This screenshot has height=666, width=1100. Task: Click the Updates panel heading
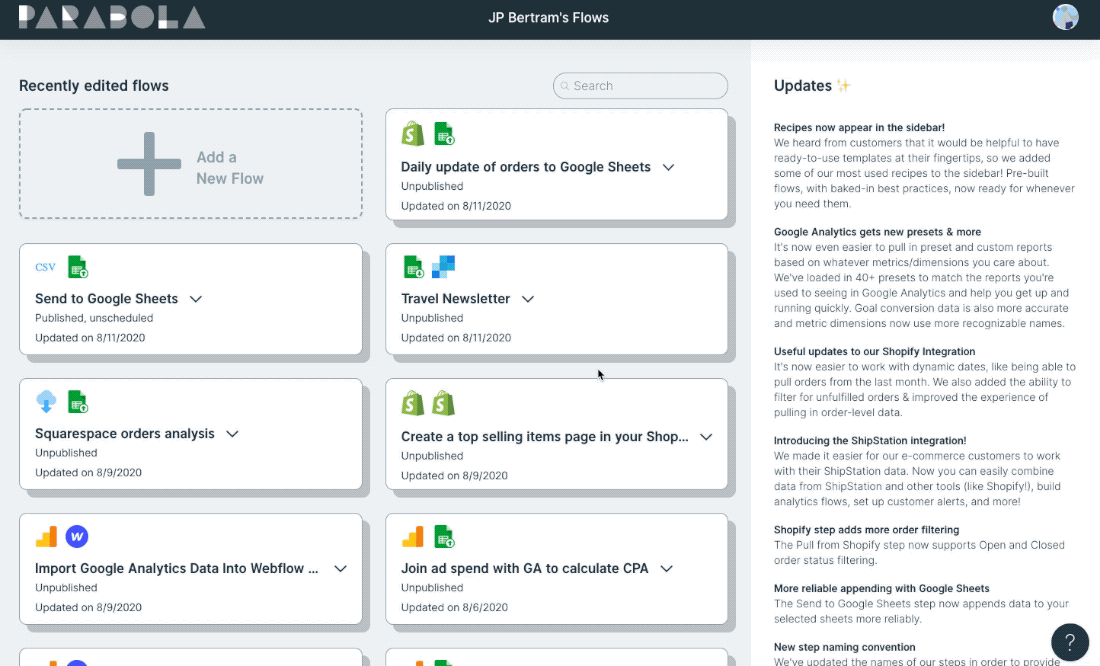803,86
